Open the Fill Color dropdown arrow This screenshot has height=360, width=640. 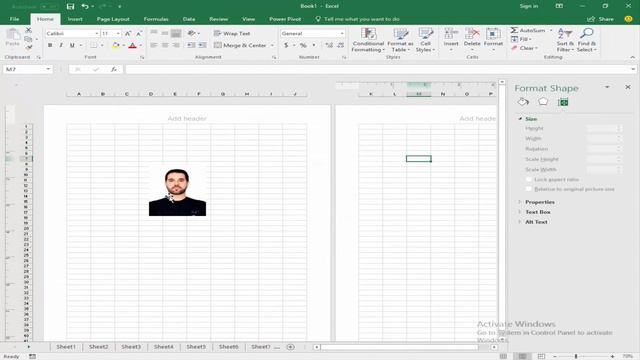(123, 45)
